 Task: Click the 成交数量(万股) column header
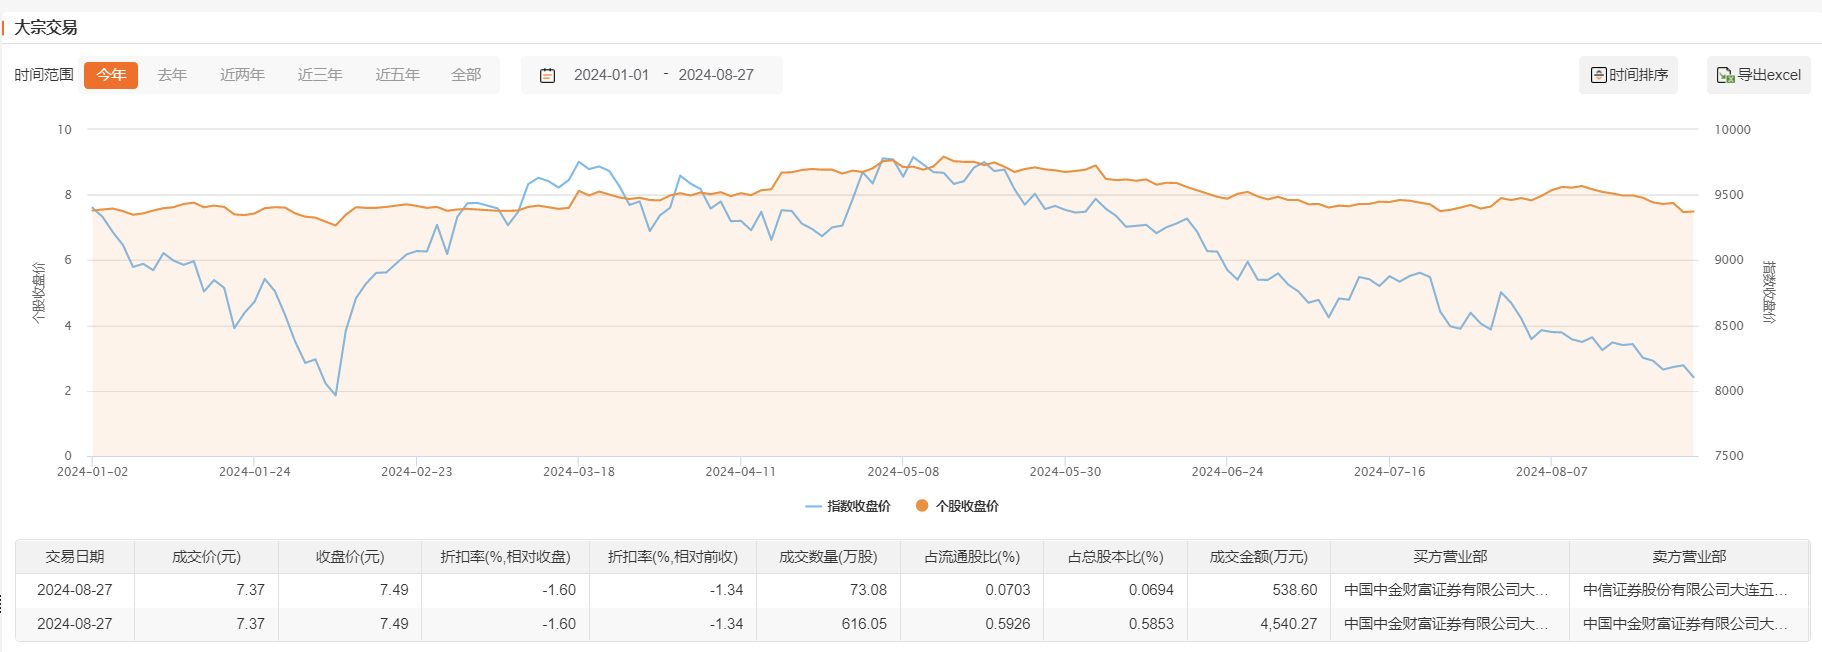click(828, 557)
